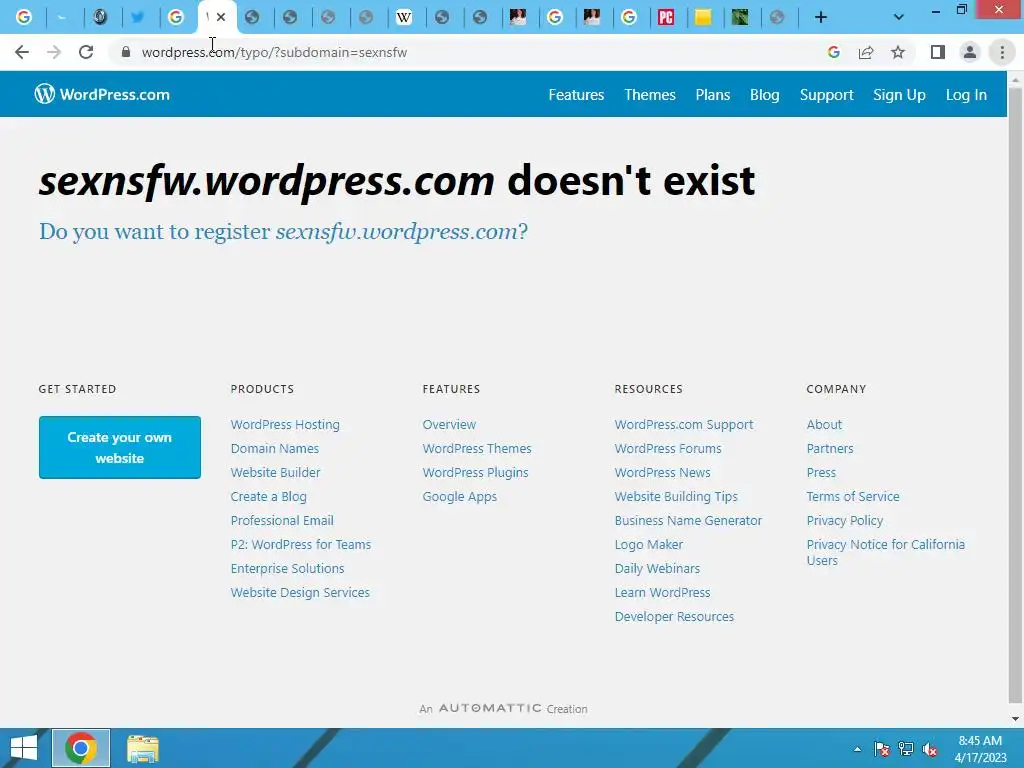
Task: Click Log In in the header
Action: click(966, 95)
